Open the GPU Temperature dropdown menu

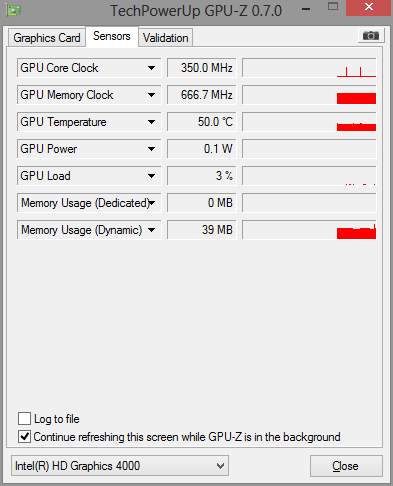click(x=151, y=122)
